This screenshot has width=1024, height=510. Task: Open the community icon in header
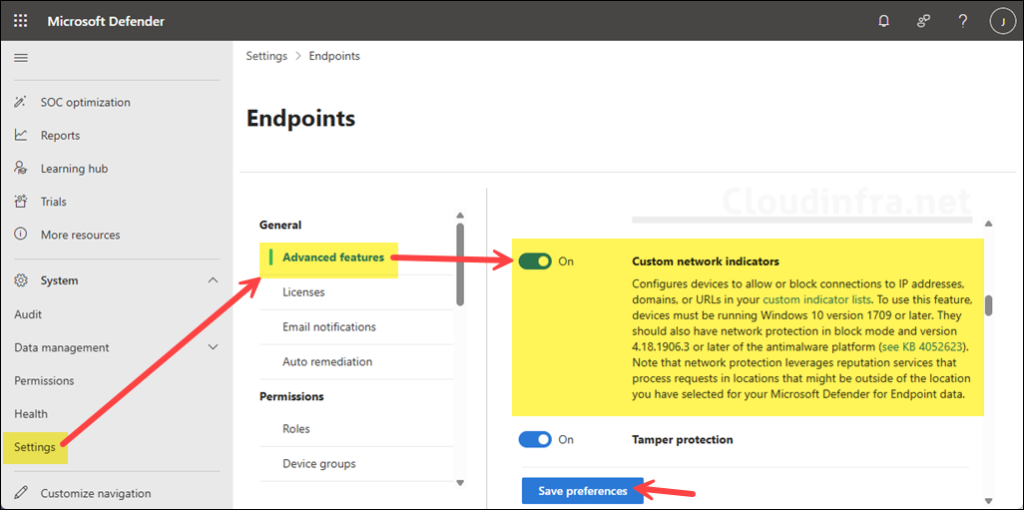(x=923, y=21)
